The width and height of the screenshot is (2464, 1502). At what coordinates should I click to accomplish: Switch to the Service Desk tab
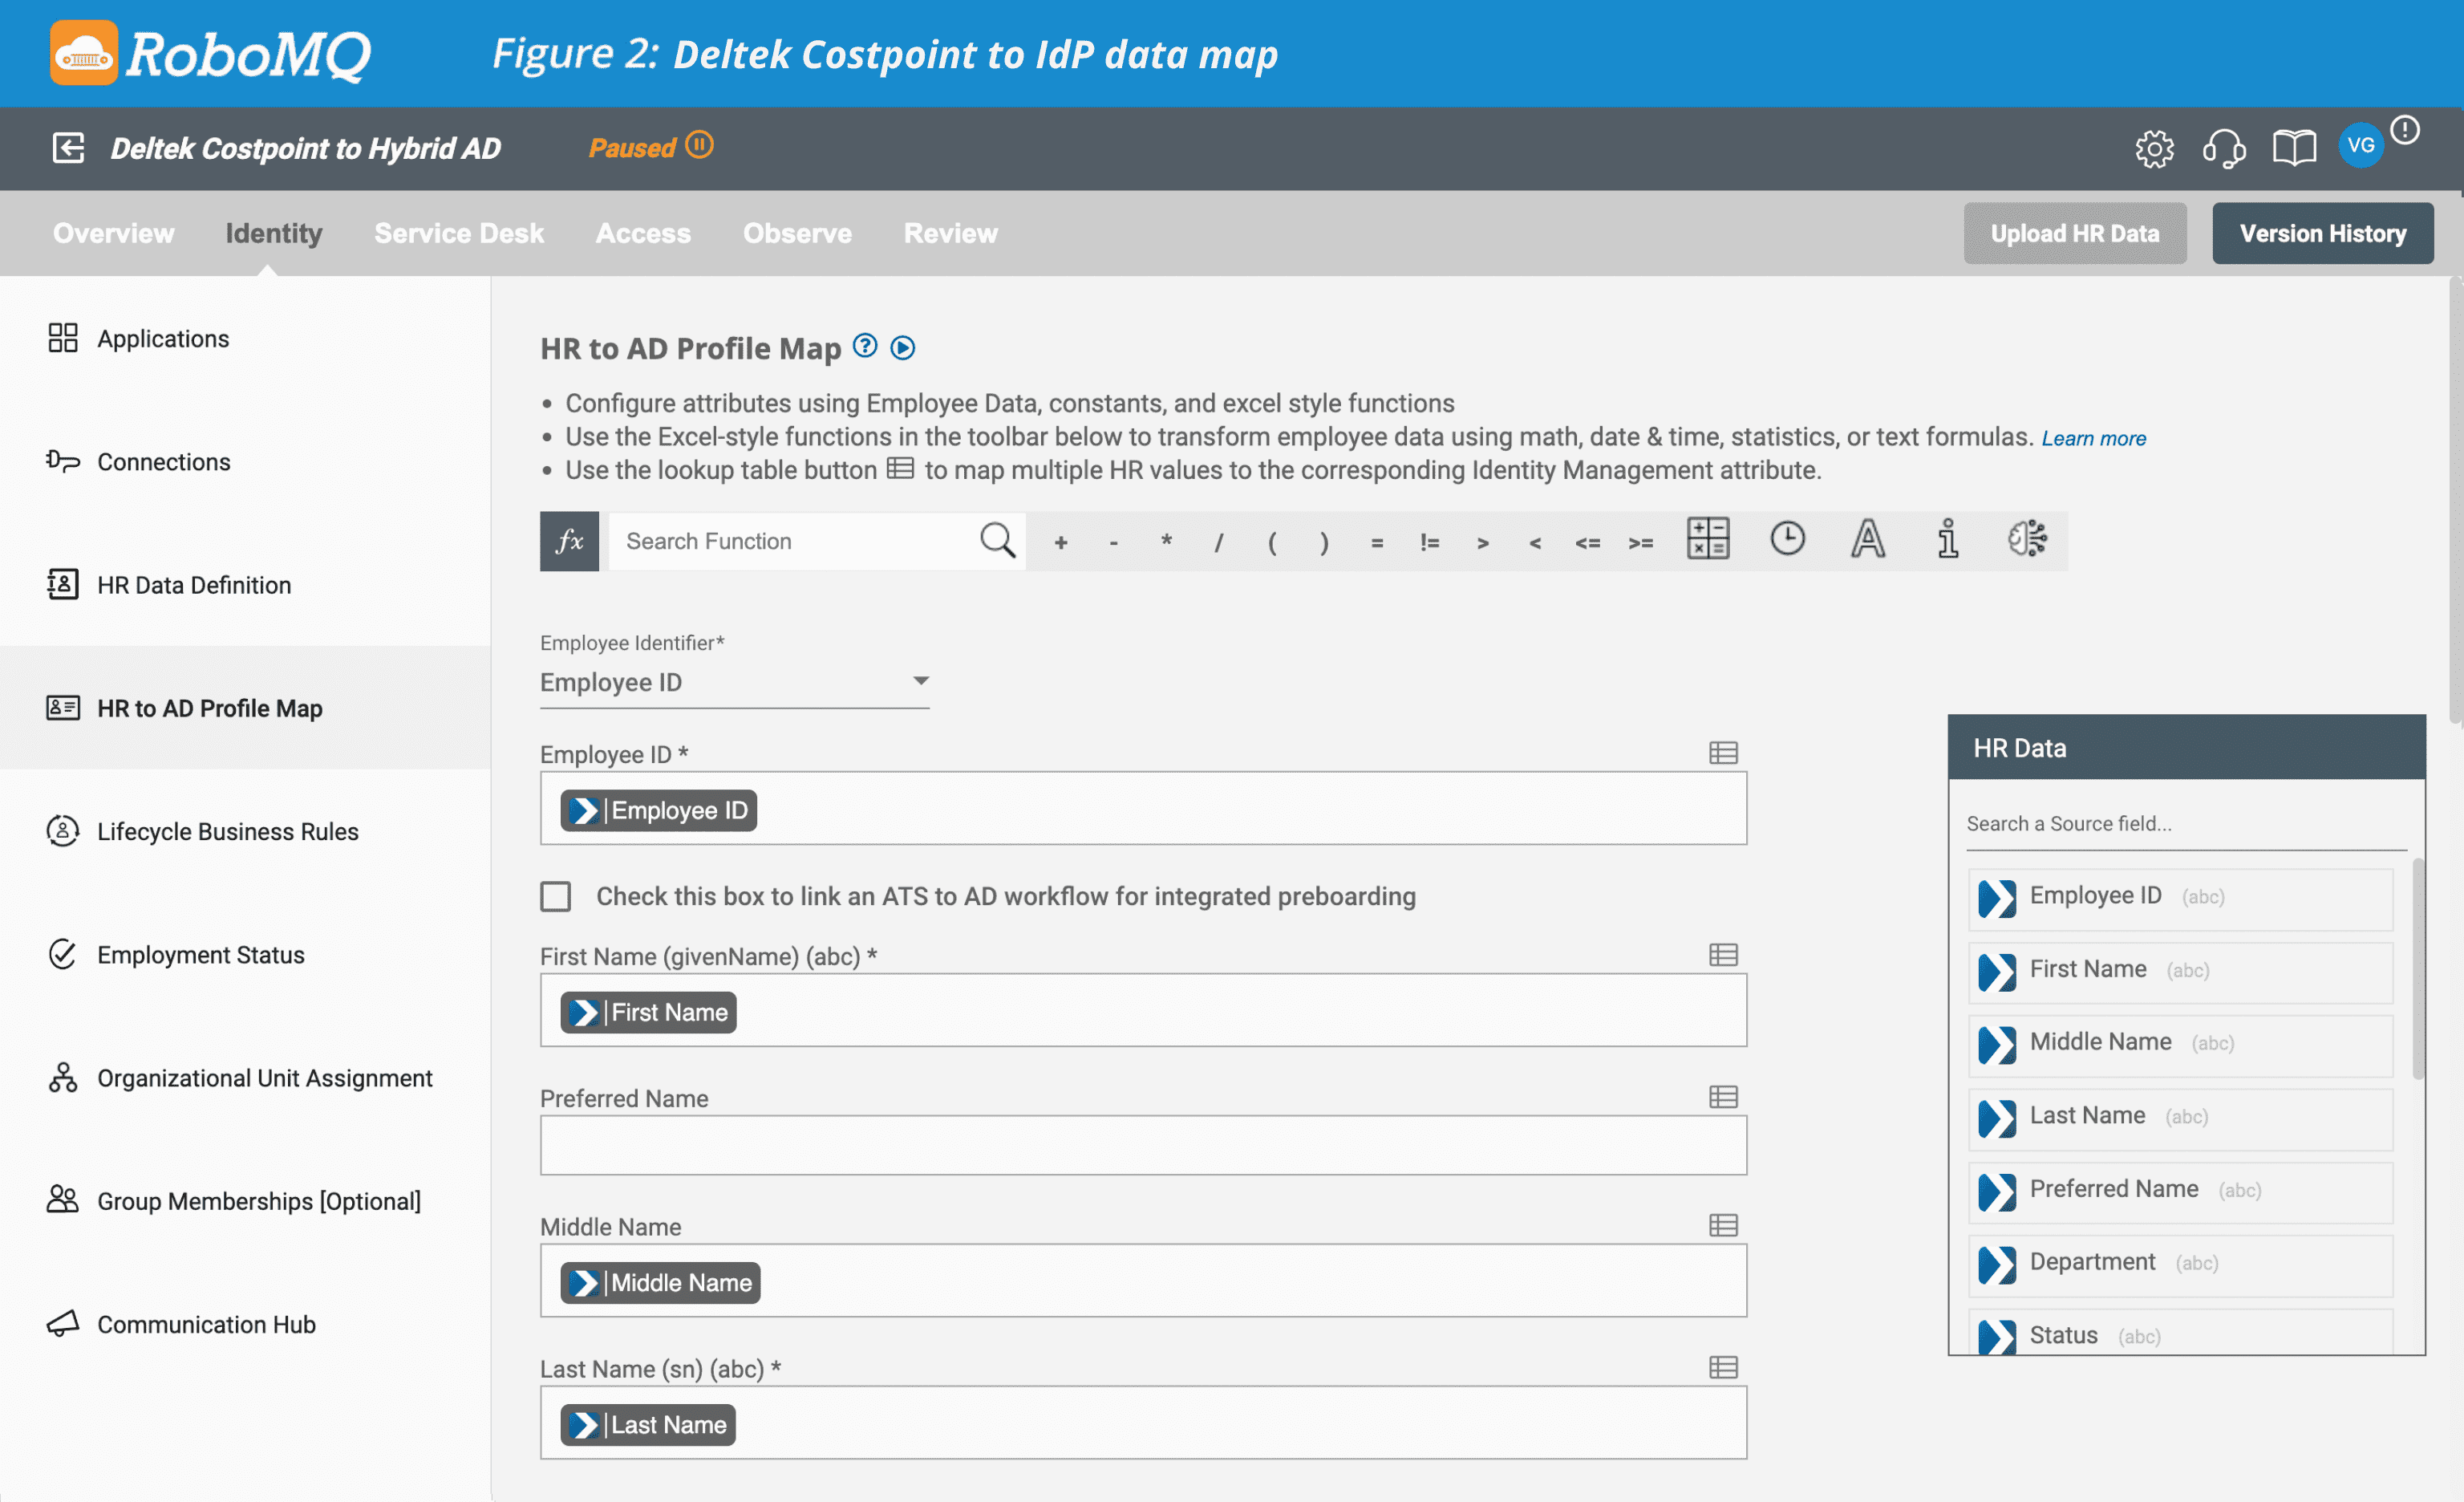tap(459, 233)
